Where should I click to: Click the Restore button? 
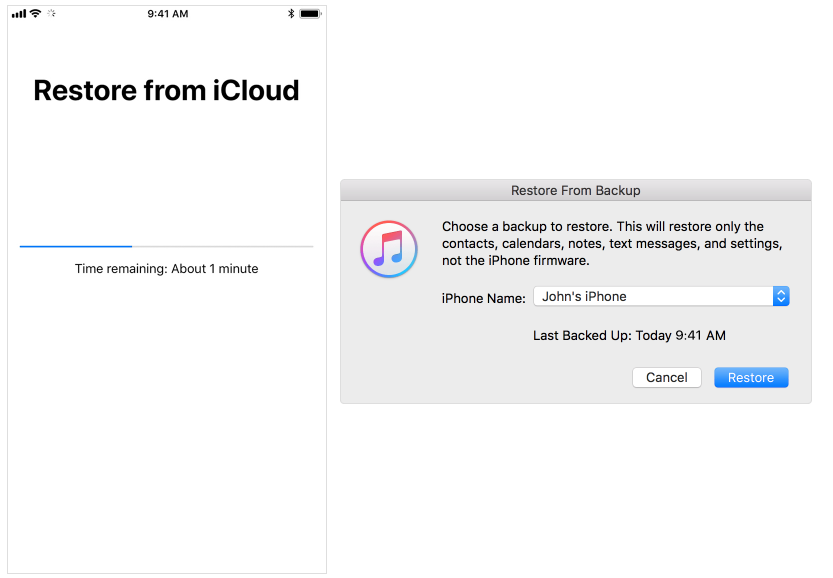click(x=751, y=378)
